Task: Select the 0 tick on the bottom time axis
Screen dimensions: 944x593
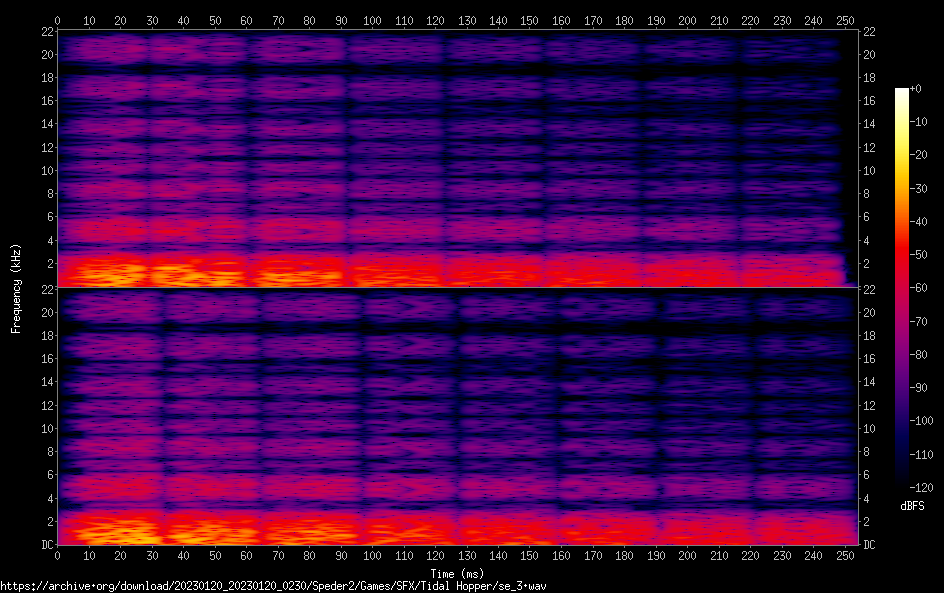Action: pos(57,555)
